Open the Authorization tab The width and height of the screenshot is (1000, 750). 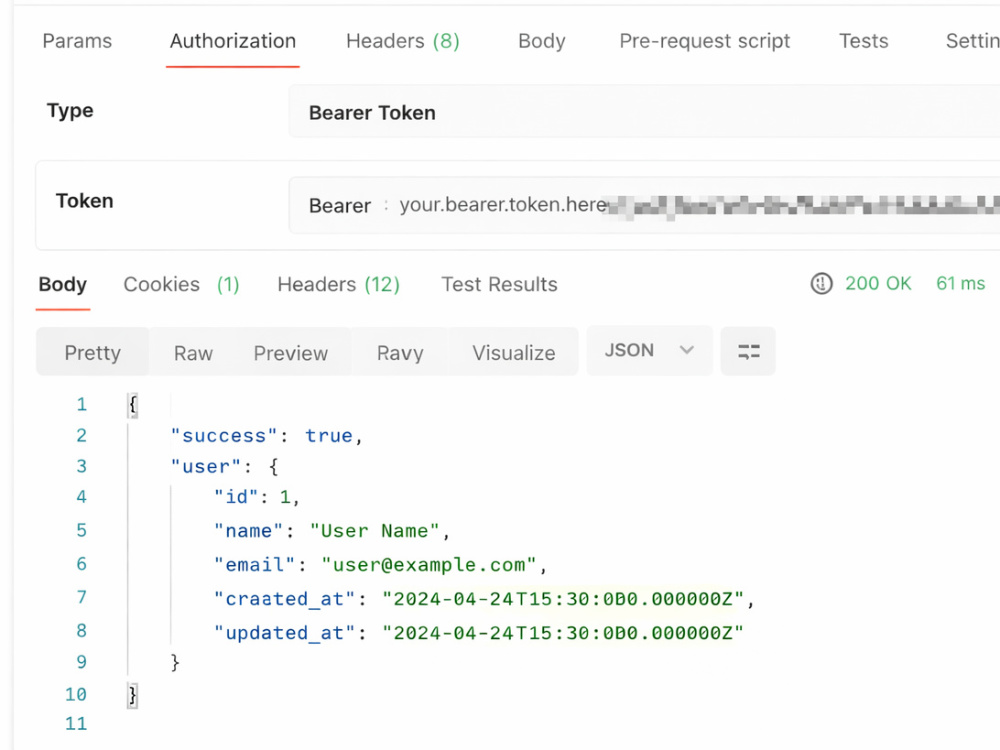click(233, 41)
